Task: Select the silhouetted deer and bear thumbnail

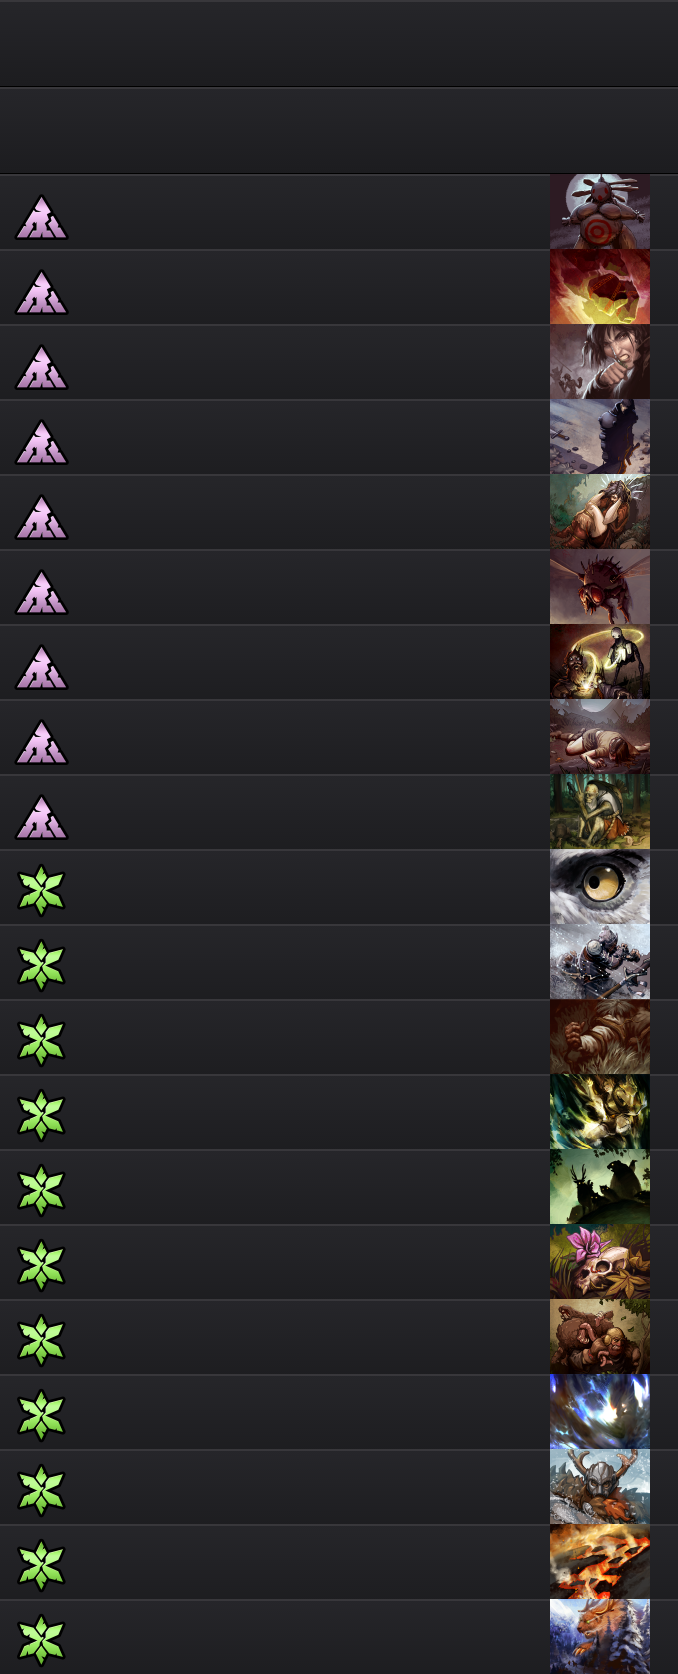Action: click(x=600, y=1187)
